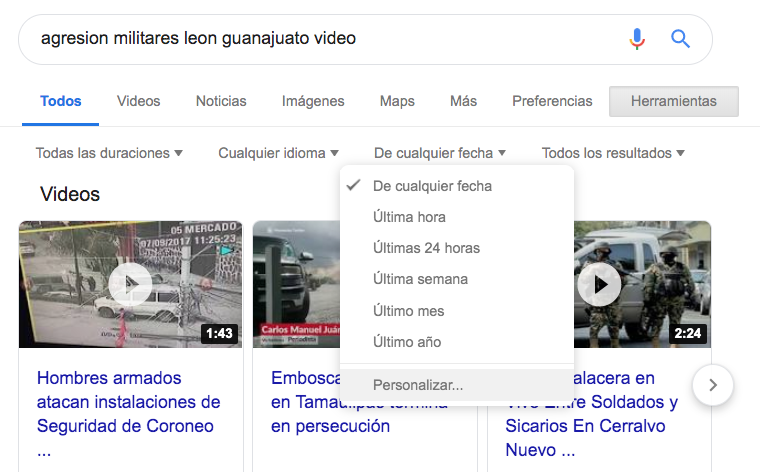760x472 pixels.
Task: Click the next arrow on video carousel
Action: 712,385
